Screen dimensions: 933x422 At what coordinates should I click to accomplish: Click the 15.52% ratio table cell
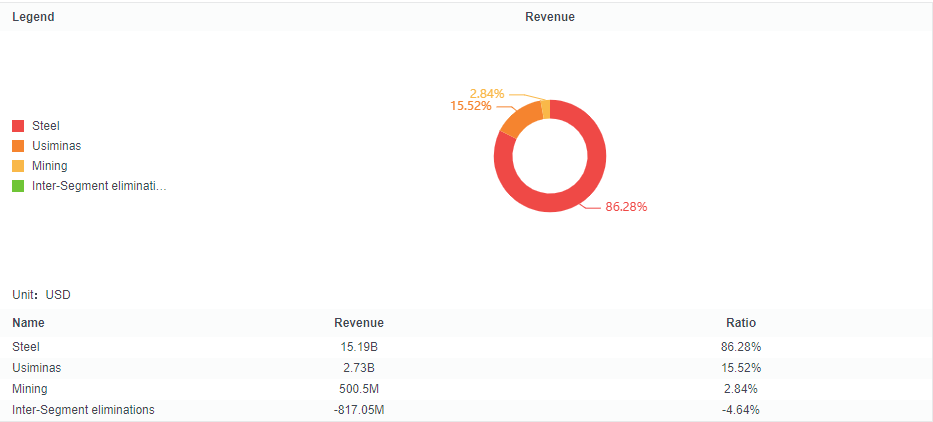point(741,368)
